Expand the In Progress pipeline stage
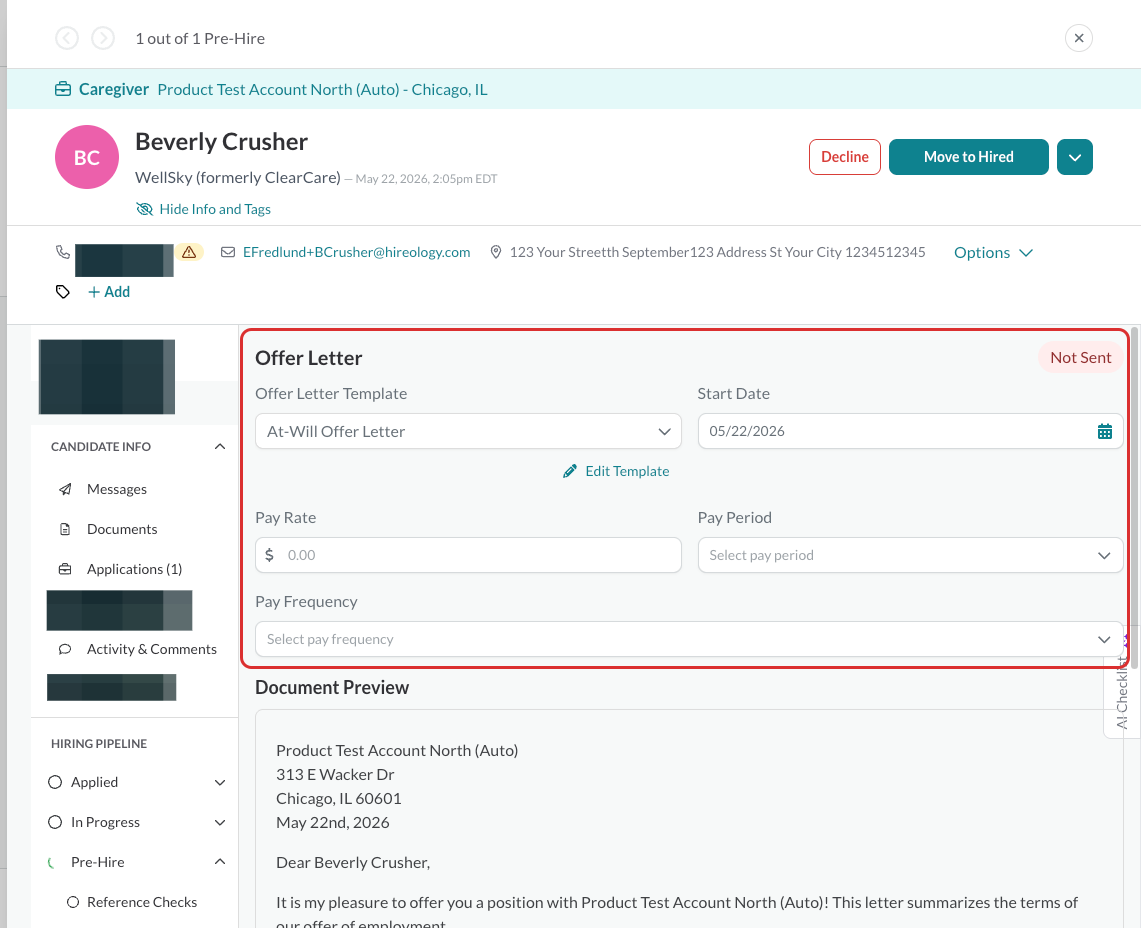The width and height of the screenshot is (1141, 928). [x=220, y=822]
